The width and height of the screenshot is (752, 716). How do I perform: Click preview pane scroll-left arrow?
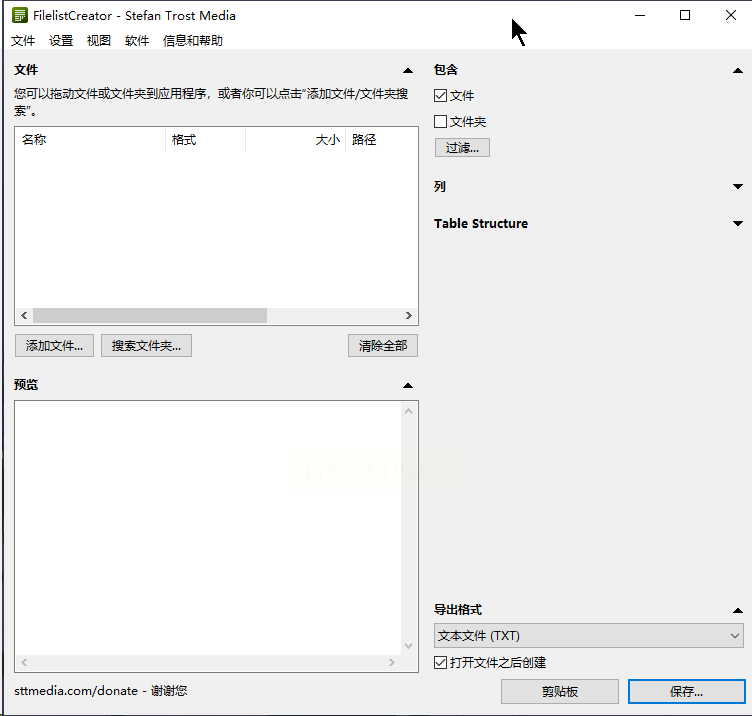24,662
